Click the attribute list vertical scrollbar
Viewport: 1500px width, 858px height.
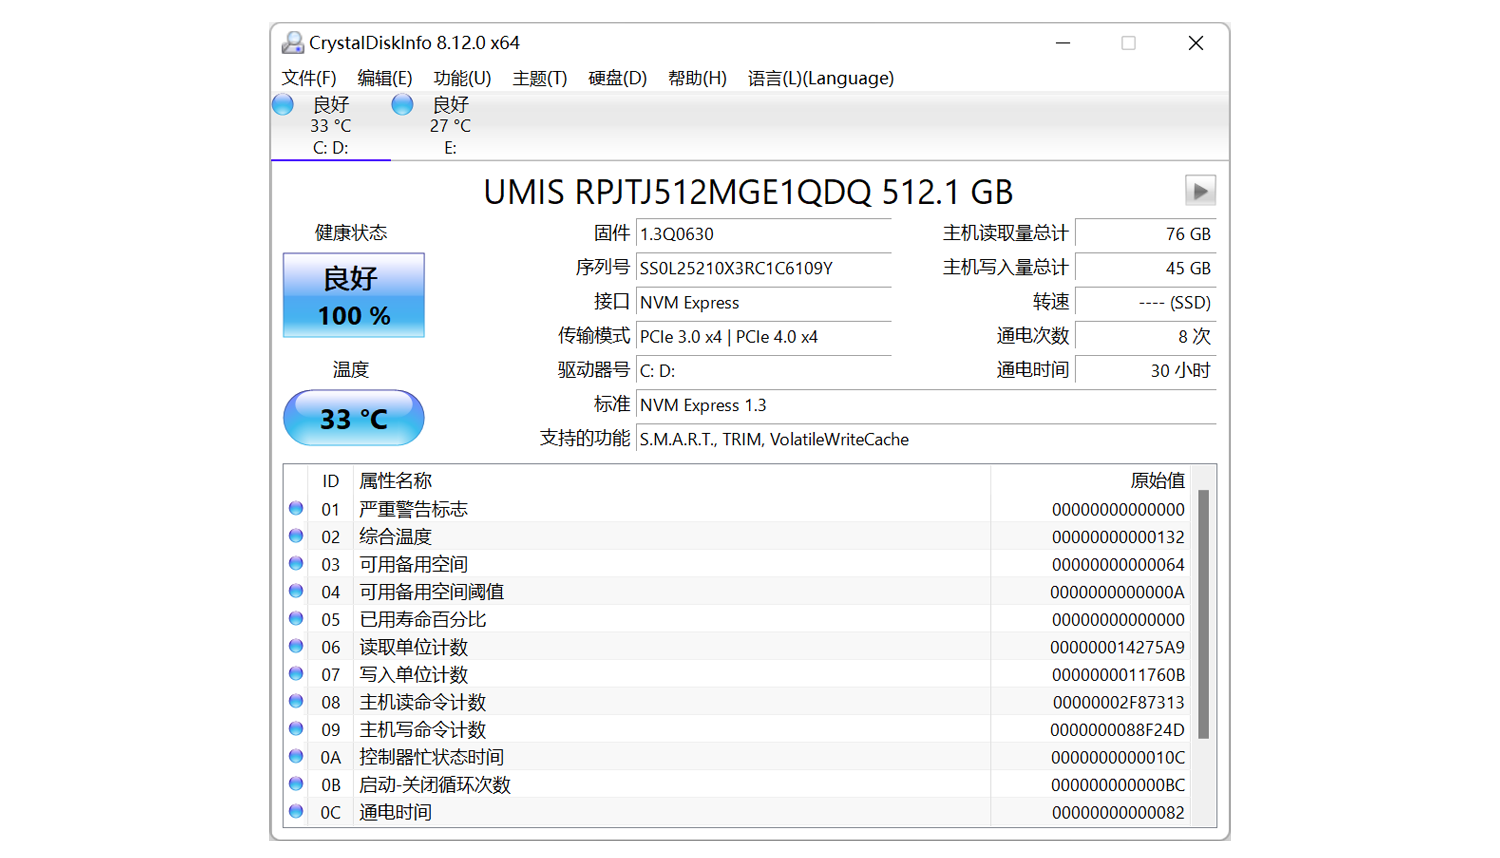pos(1204,615)
